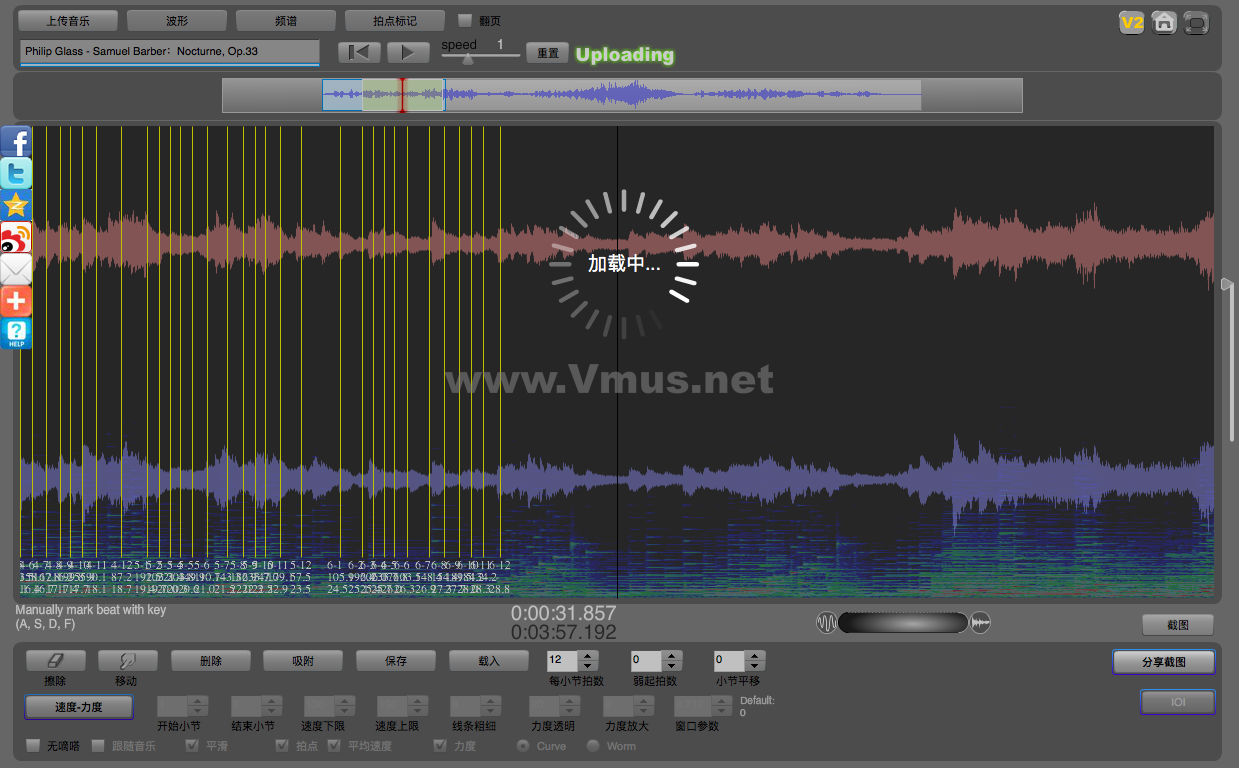Viewport: 1239px width, 768px height.
Task: Click the 上传音乐 upload music button
Action: tap(68, 20)
